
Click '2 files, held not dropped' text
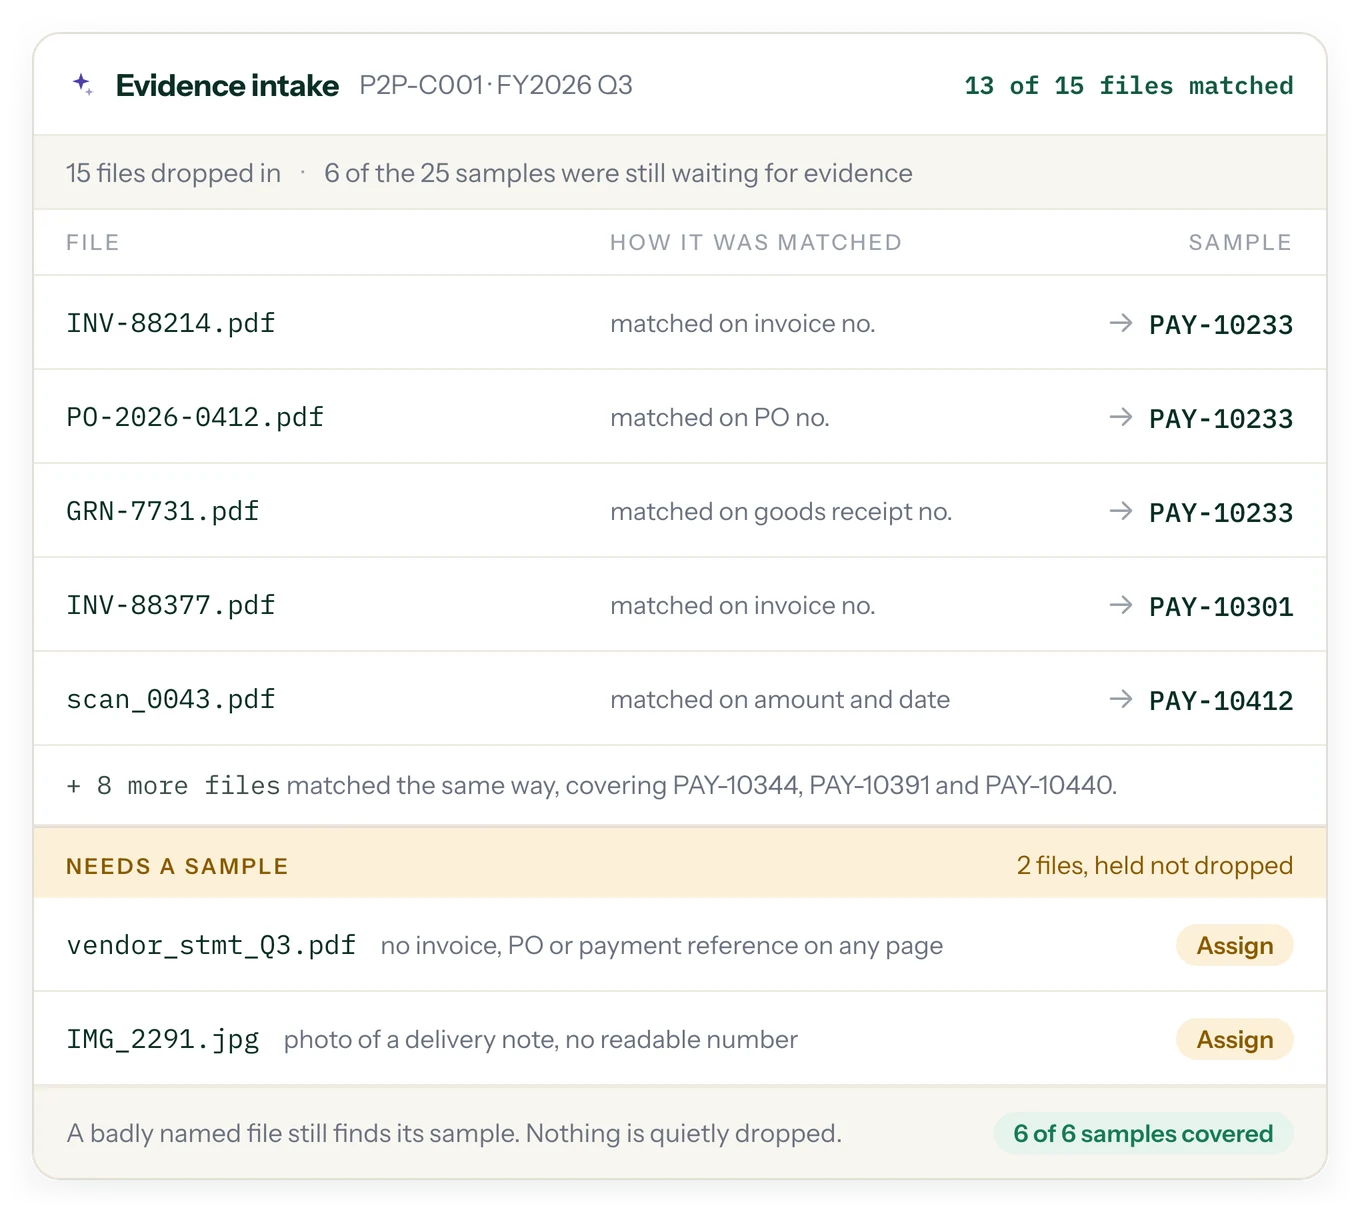pyautogui.click(x=1155, y=865)
